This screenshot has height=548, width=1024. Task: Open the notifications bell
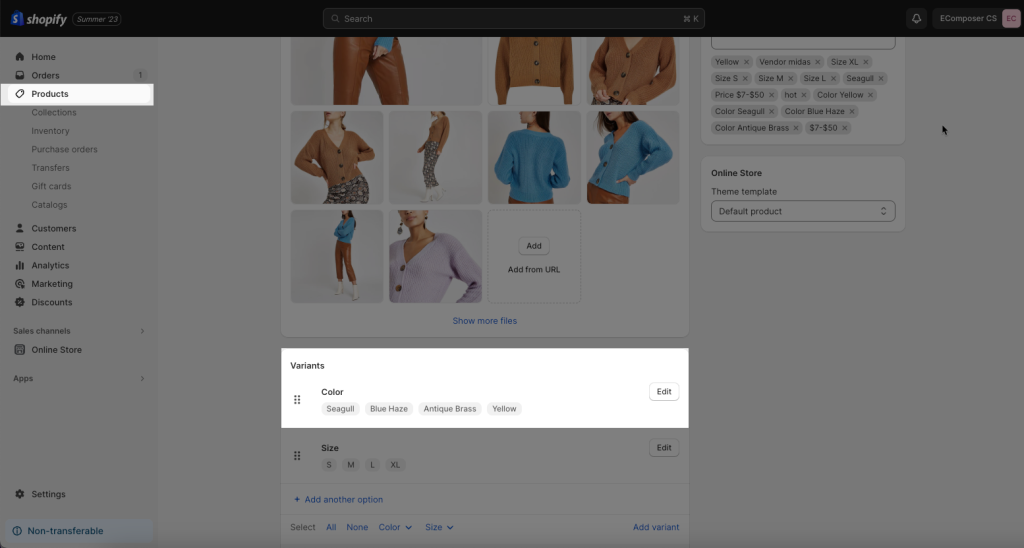pyautogui.click(x=916, y=18)
